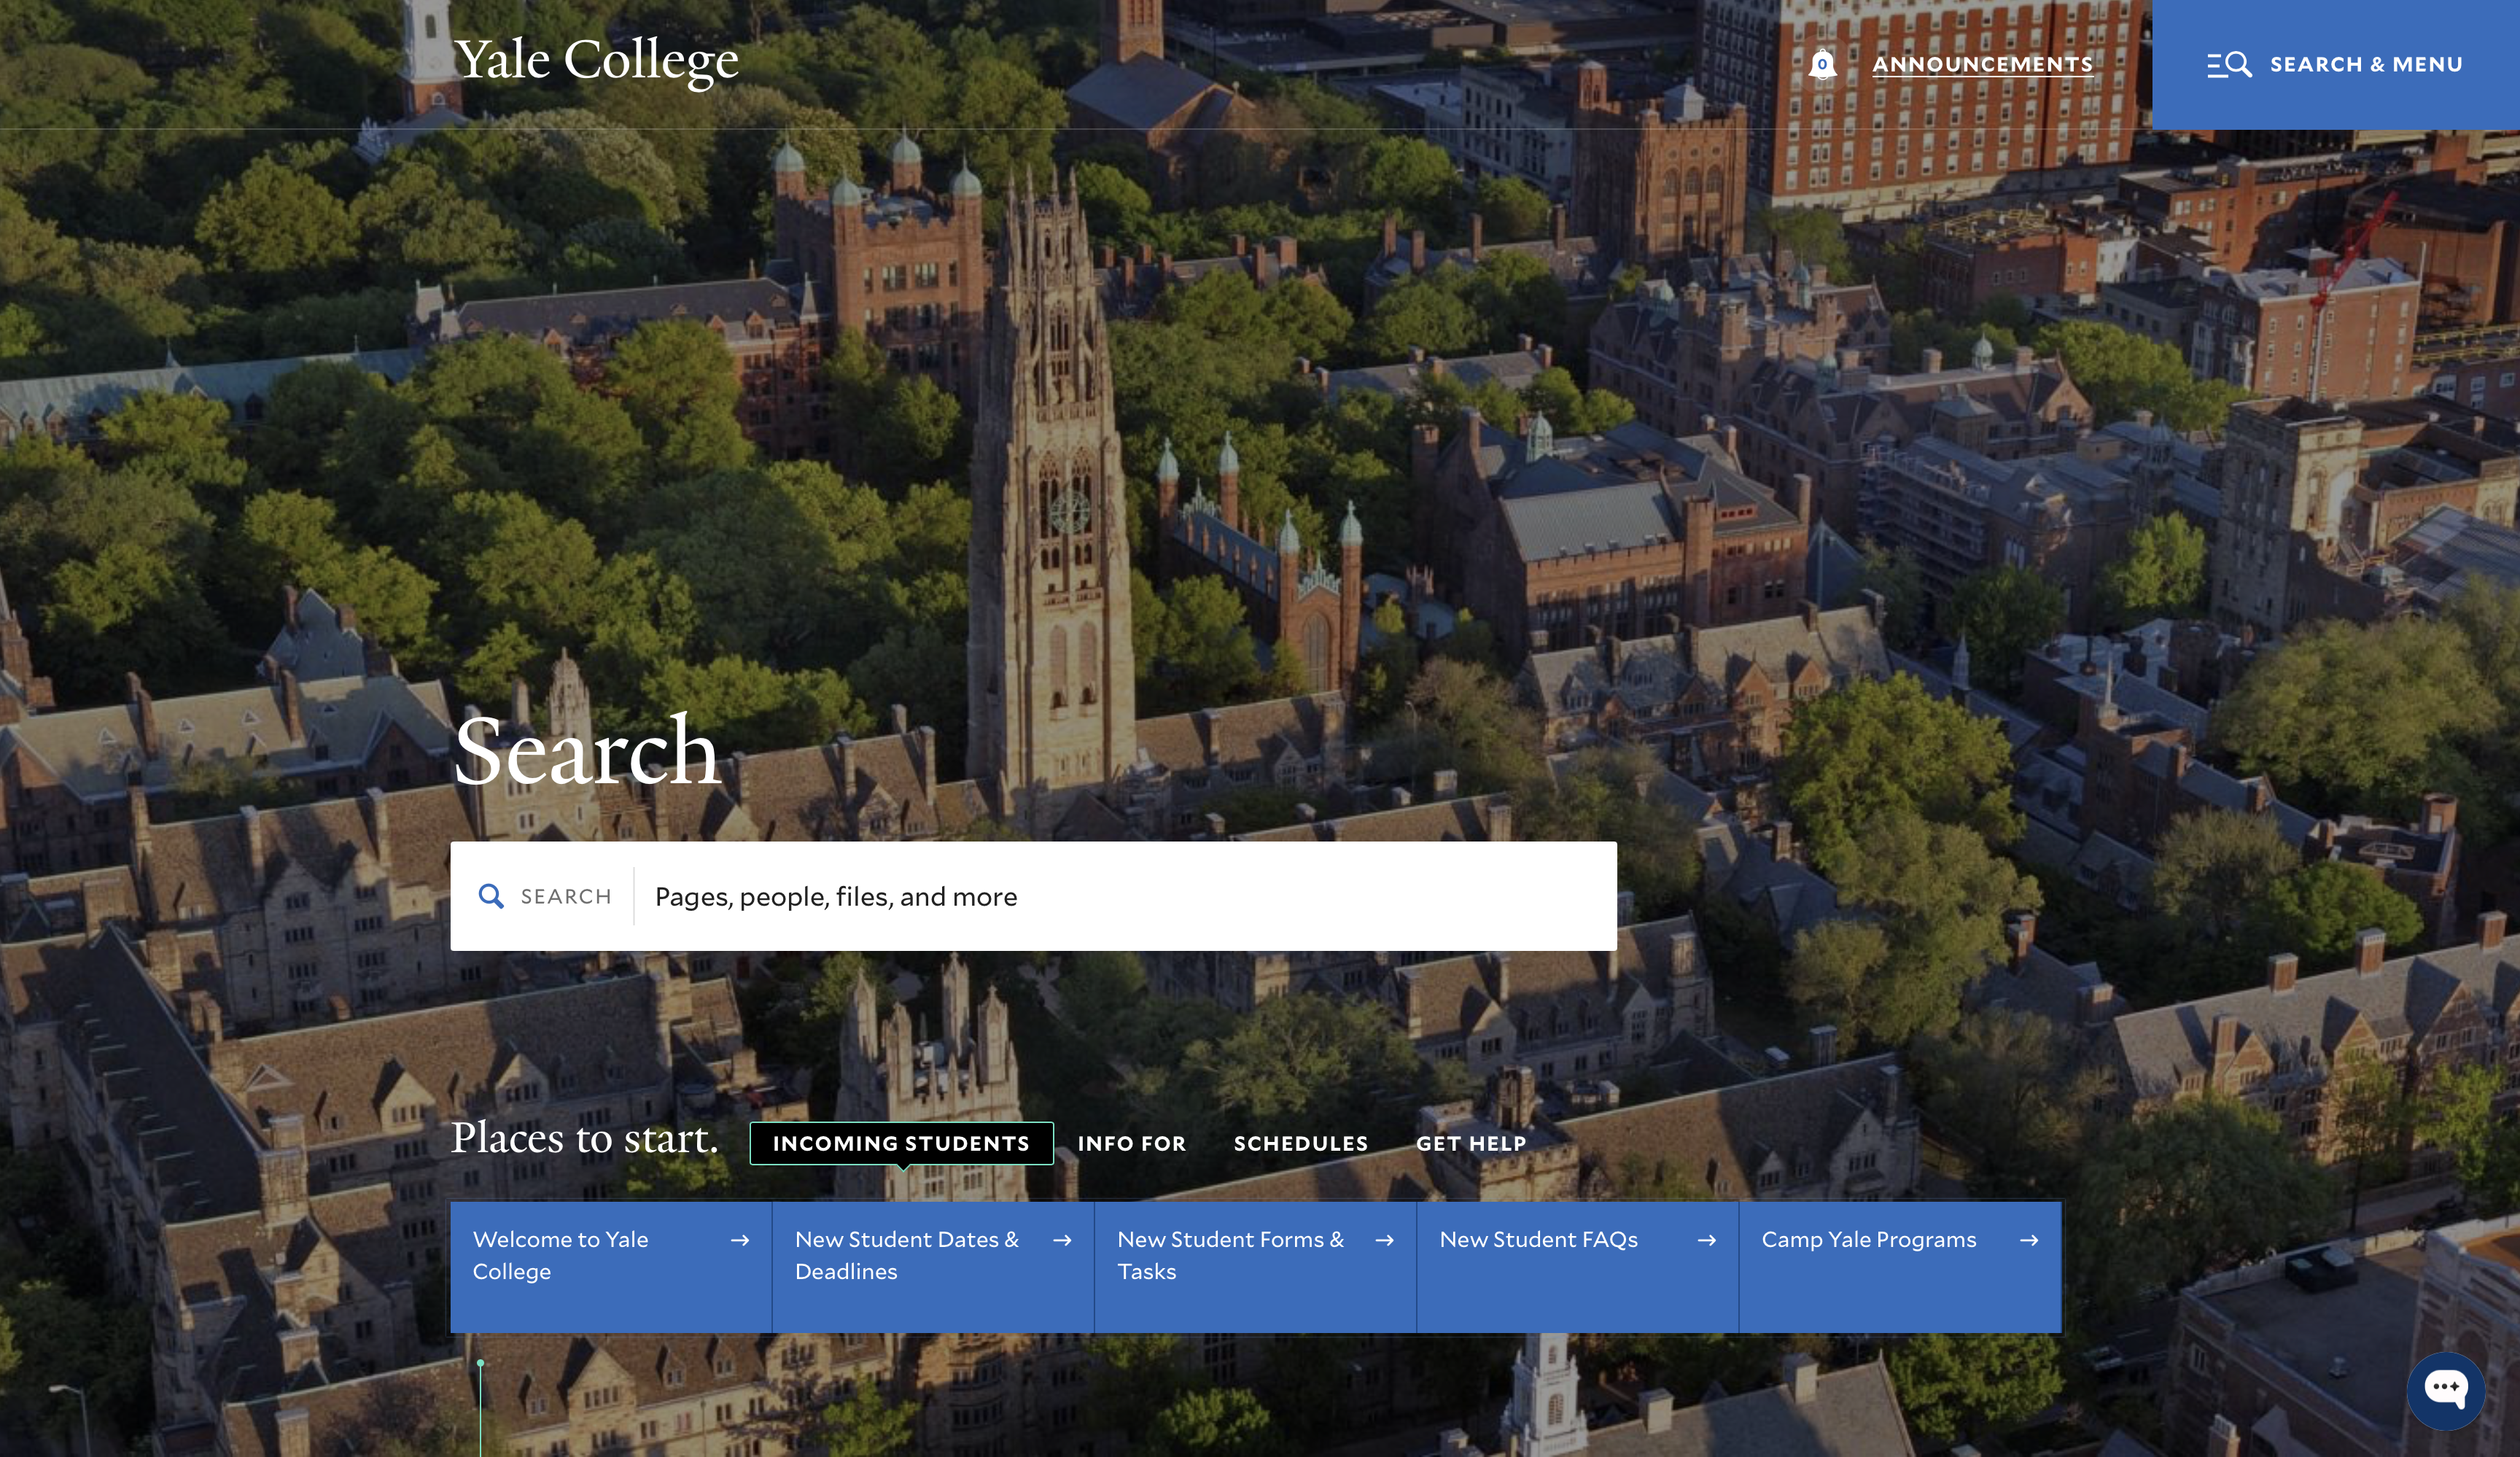Screen dimensions: 2520x1457
Task: Click the magnifying glass search icon
Action: pos(490,896)
